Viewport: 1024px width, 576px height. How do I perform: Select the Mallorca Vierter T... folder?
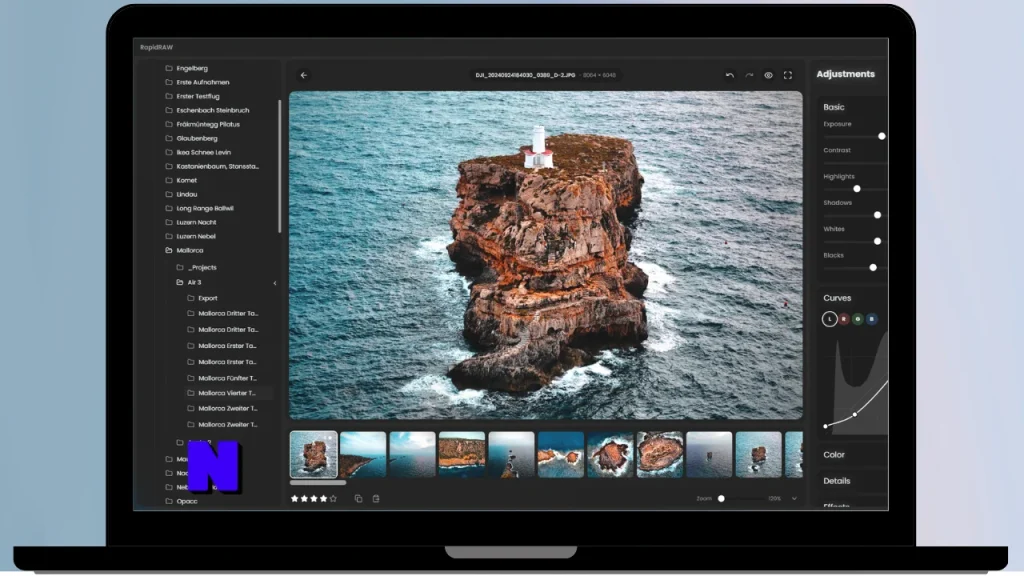pos(227,393)
